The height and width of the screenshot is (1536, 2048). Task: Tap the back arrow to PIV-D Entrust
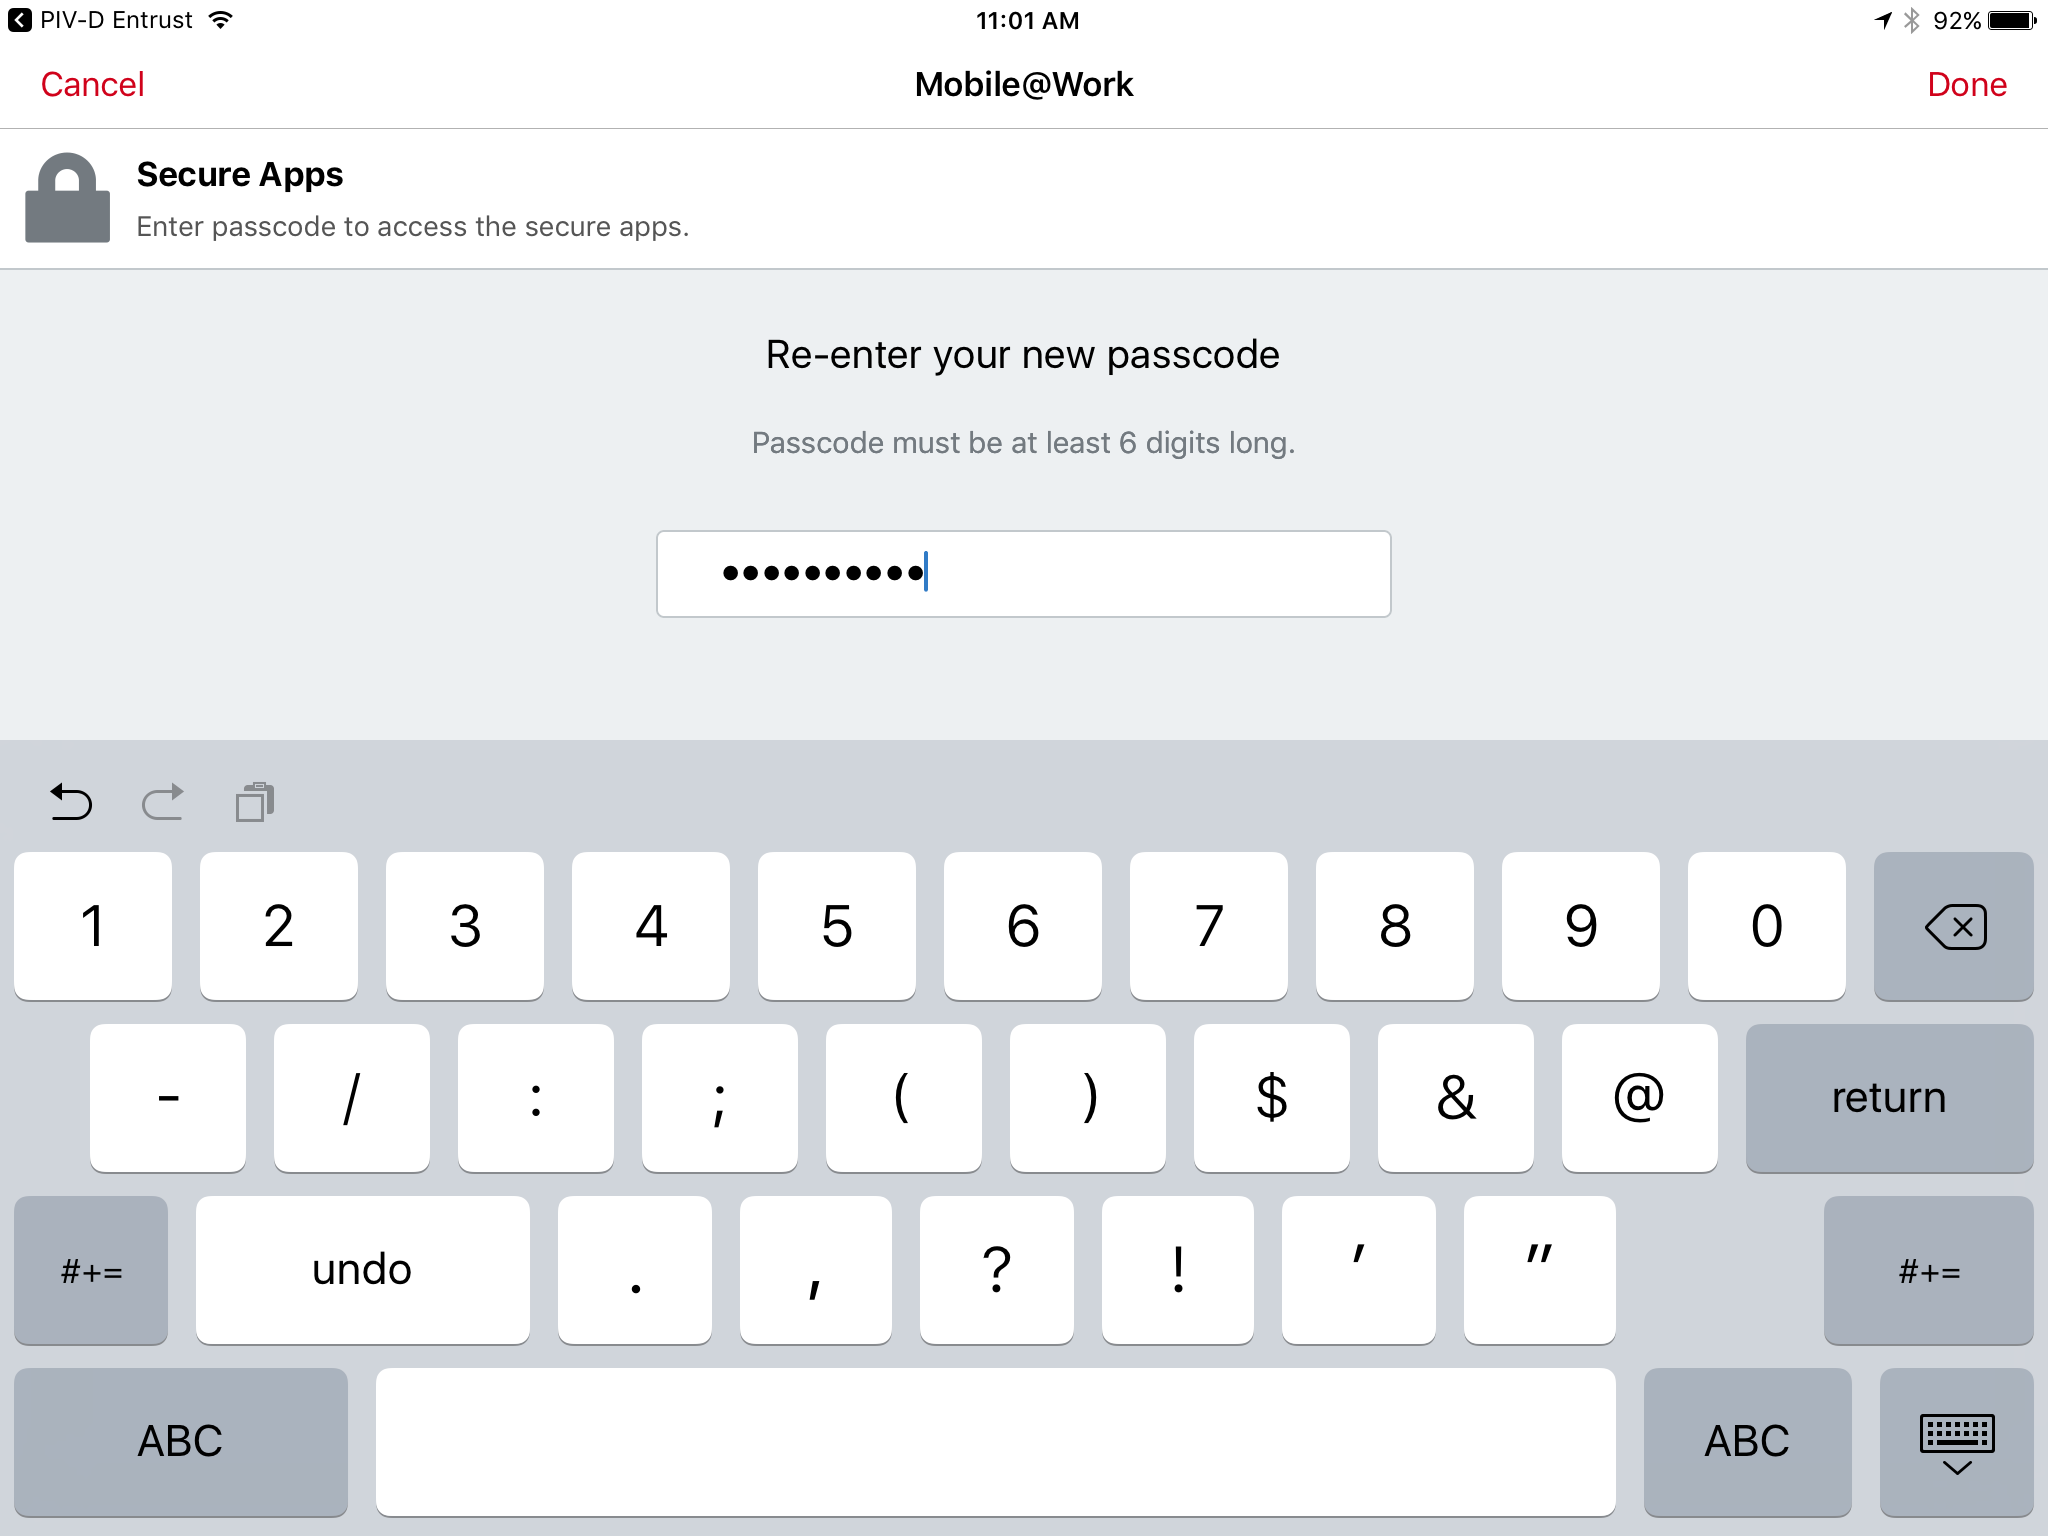coord(20,20)
